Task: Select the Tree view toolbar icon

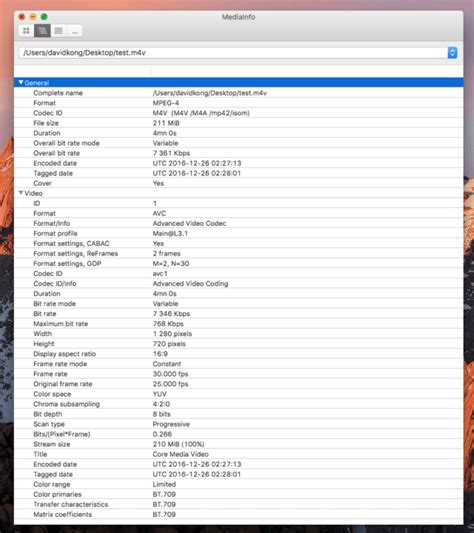Action: [42, 31]
